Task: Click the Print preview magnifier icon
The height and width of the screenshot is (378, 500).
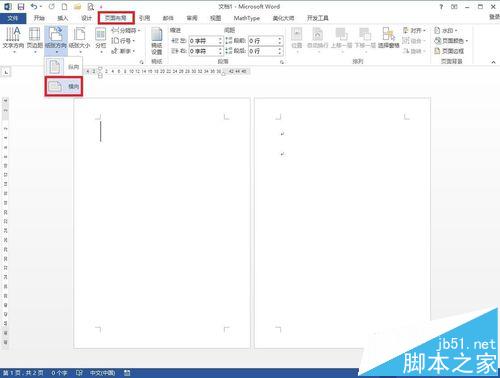Action: coord(90,7)
